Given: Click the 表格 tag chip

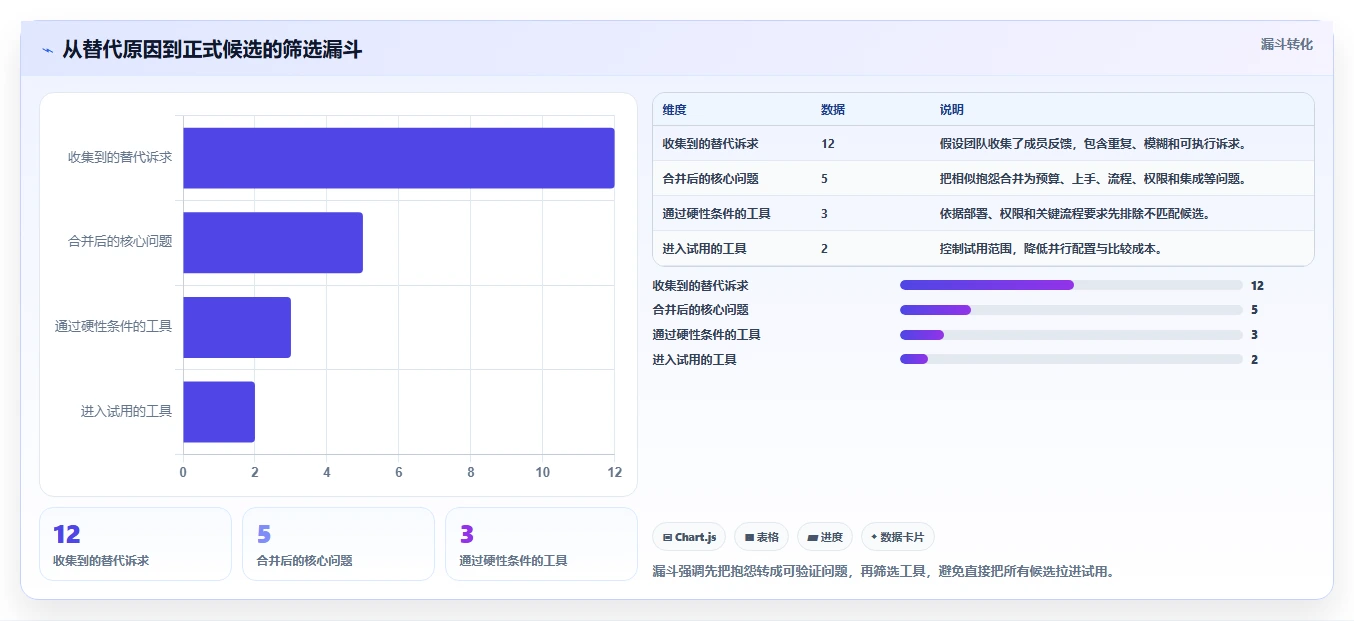Looking at the screenshot, I should (x=761, y=537).
